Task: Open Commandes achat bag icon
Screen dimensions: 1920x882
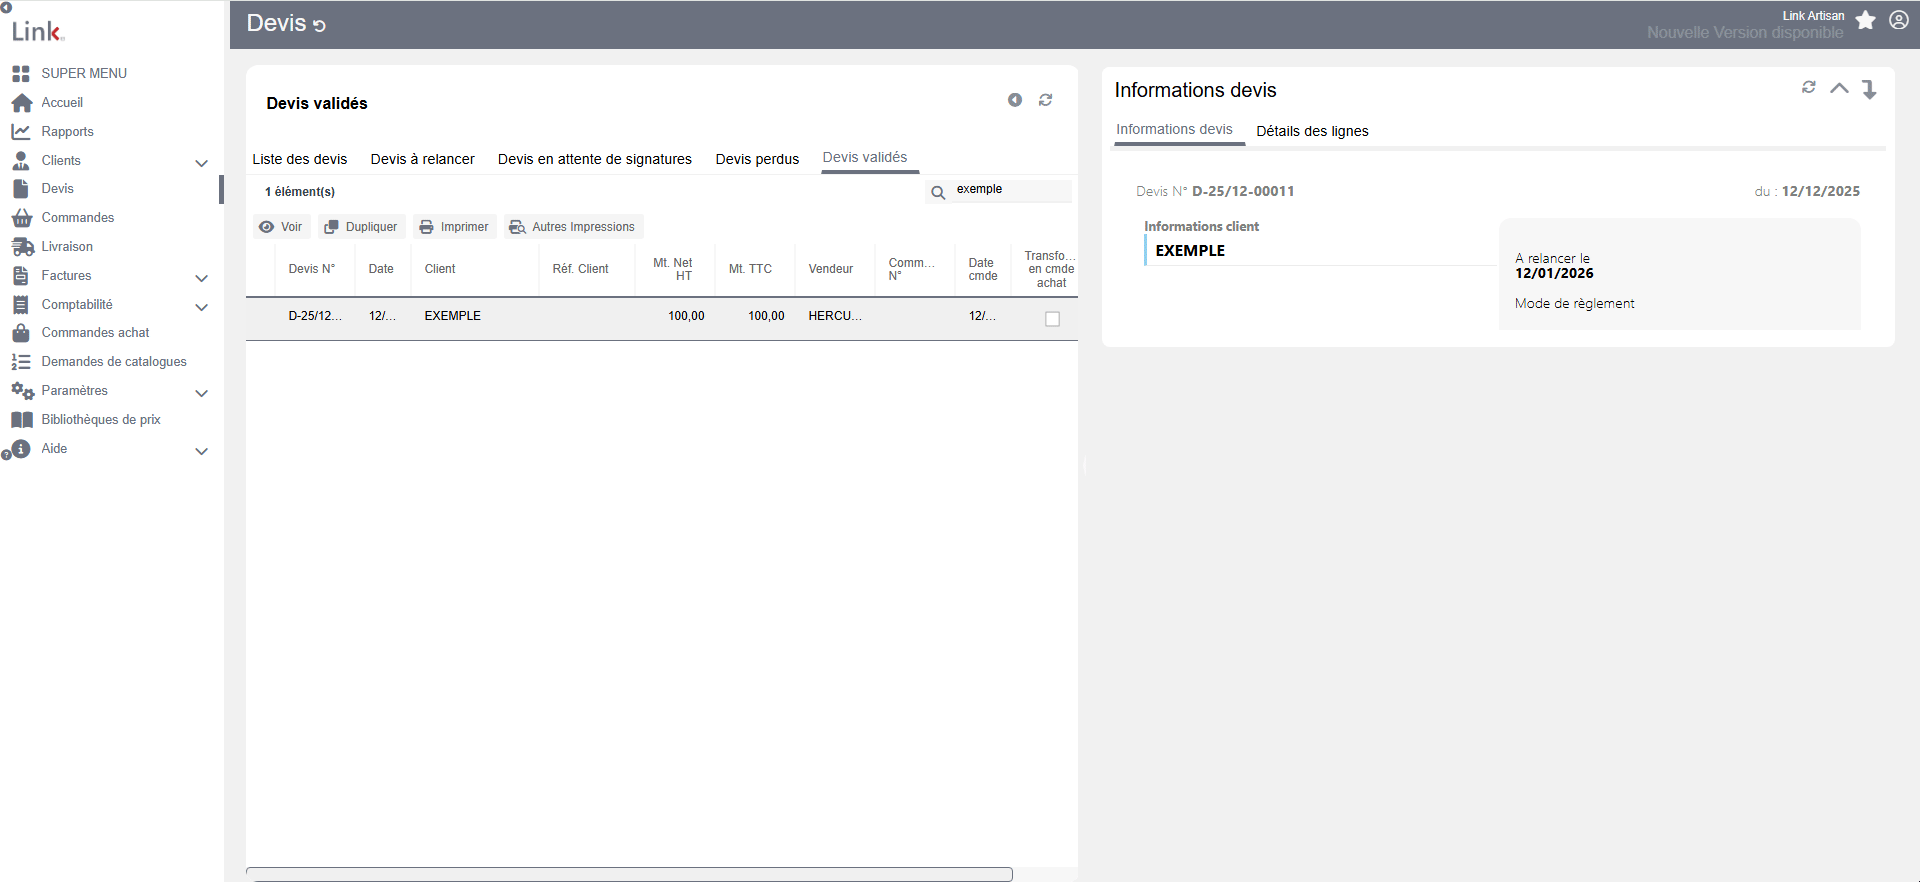Action: click(21, 333)
